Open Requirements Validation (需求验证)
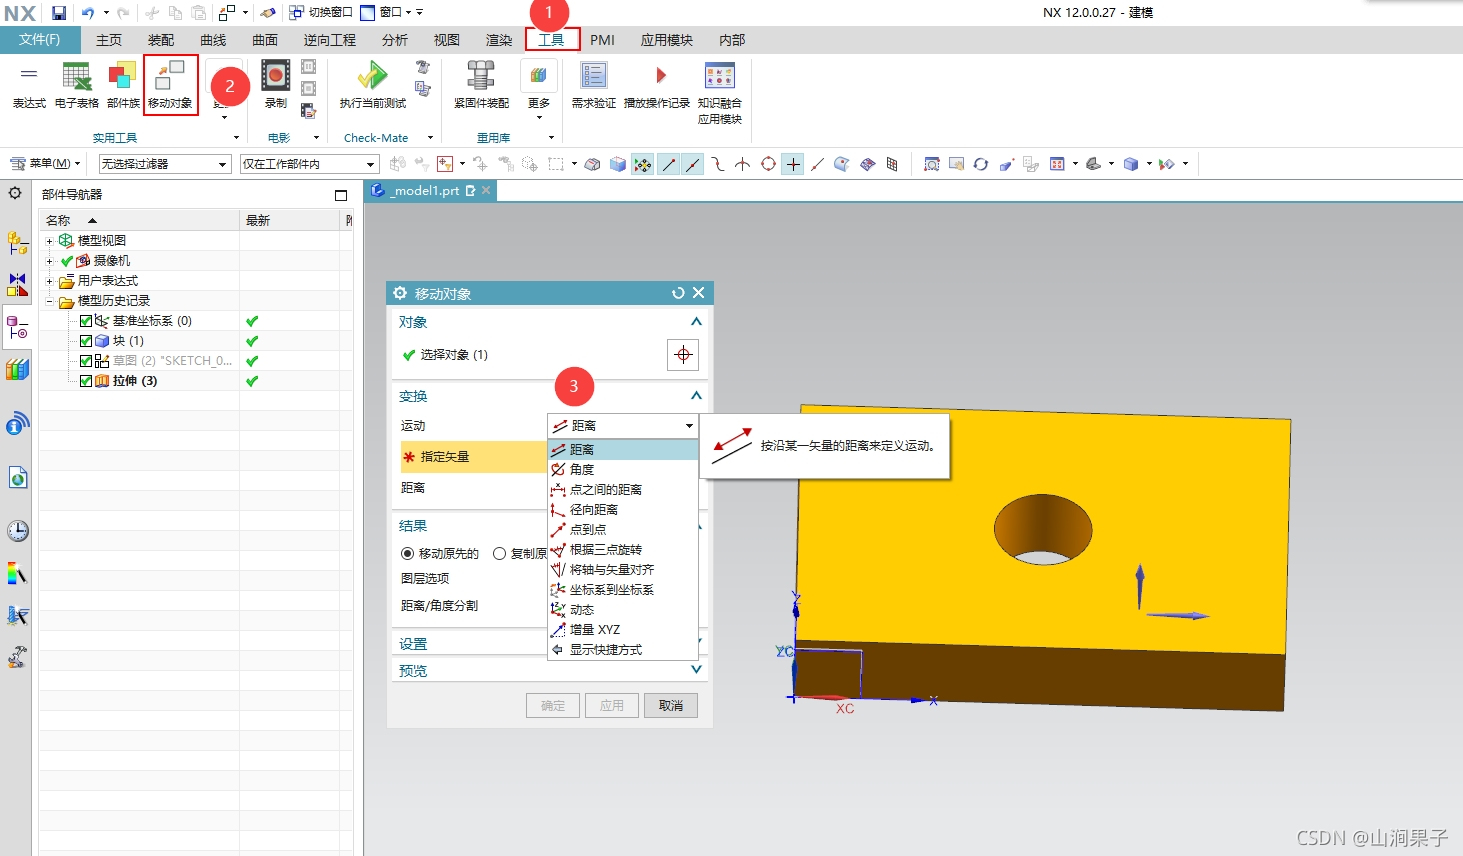 click(x=594, y=85)
